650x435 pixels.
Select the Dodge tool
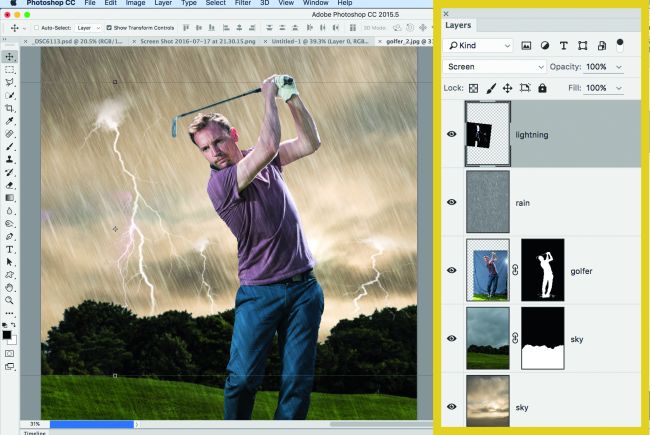[x=9, y=224]
